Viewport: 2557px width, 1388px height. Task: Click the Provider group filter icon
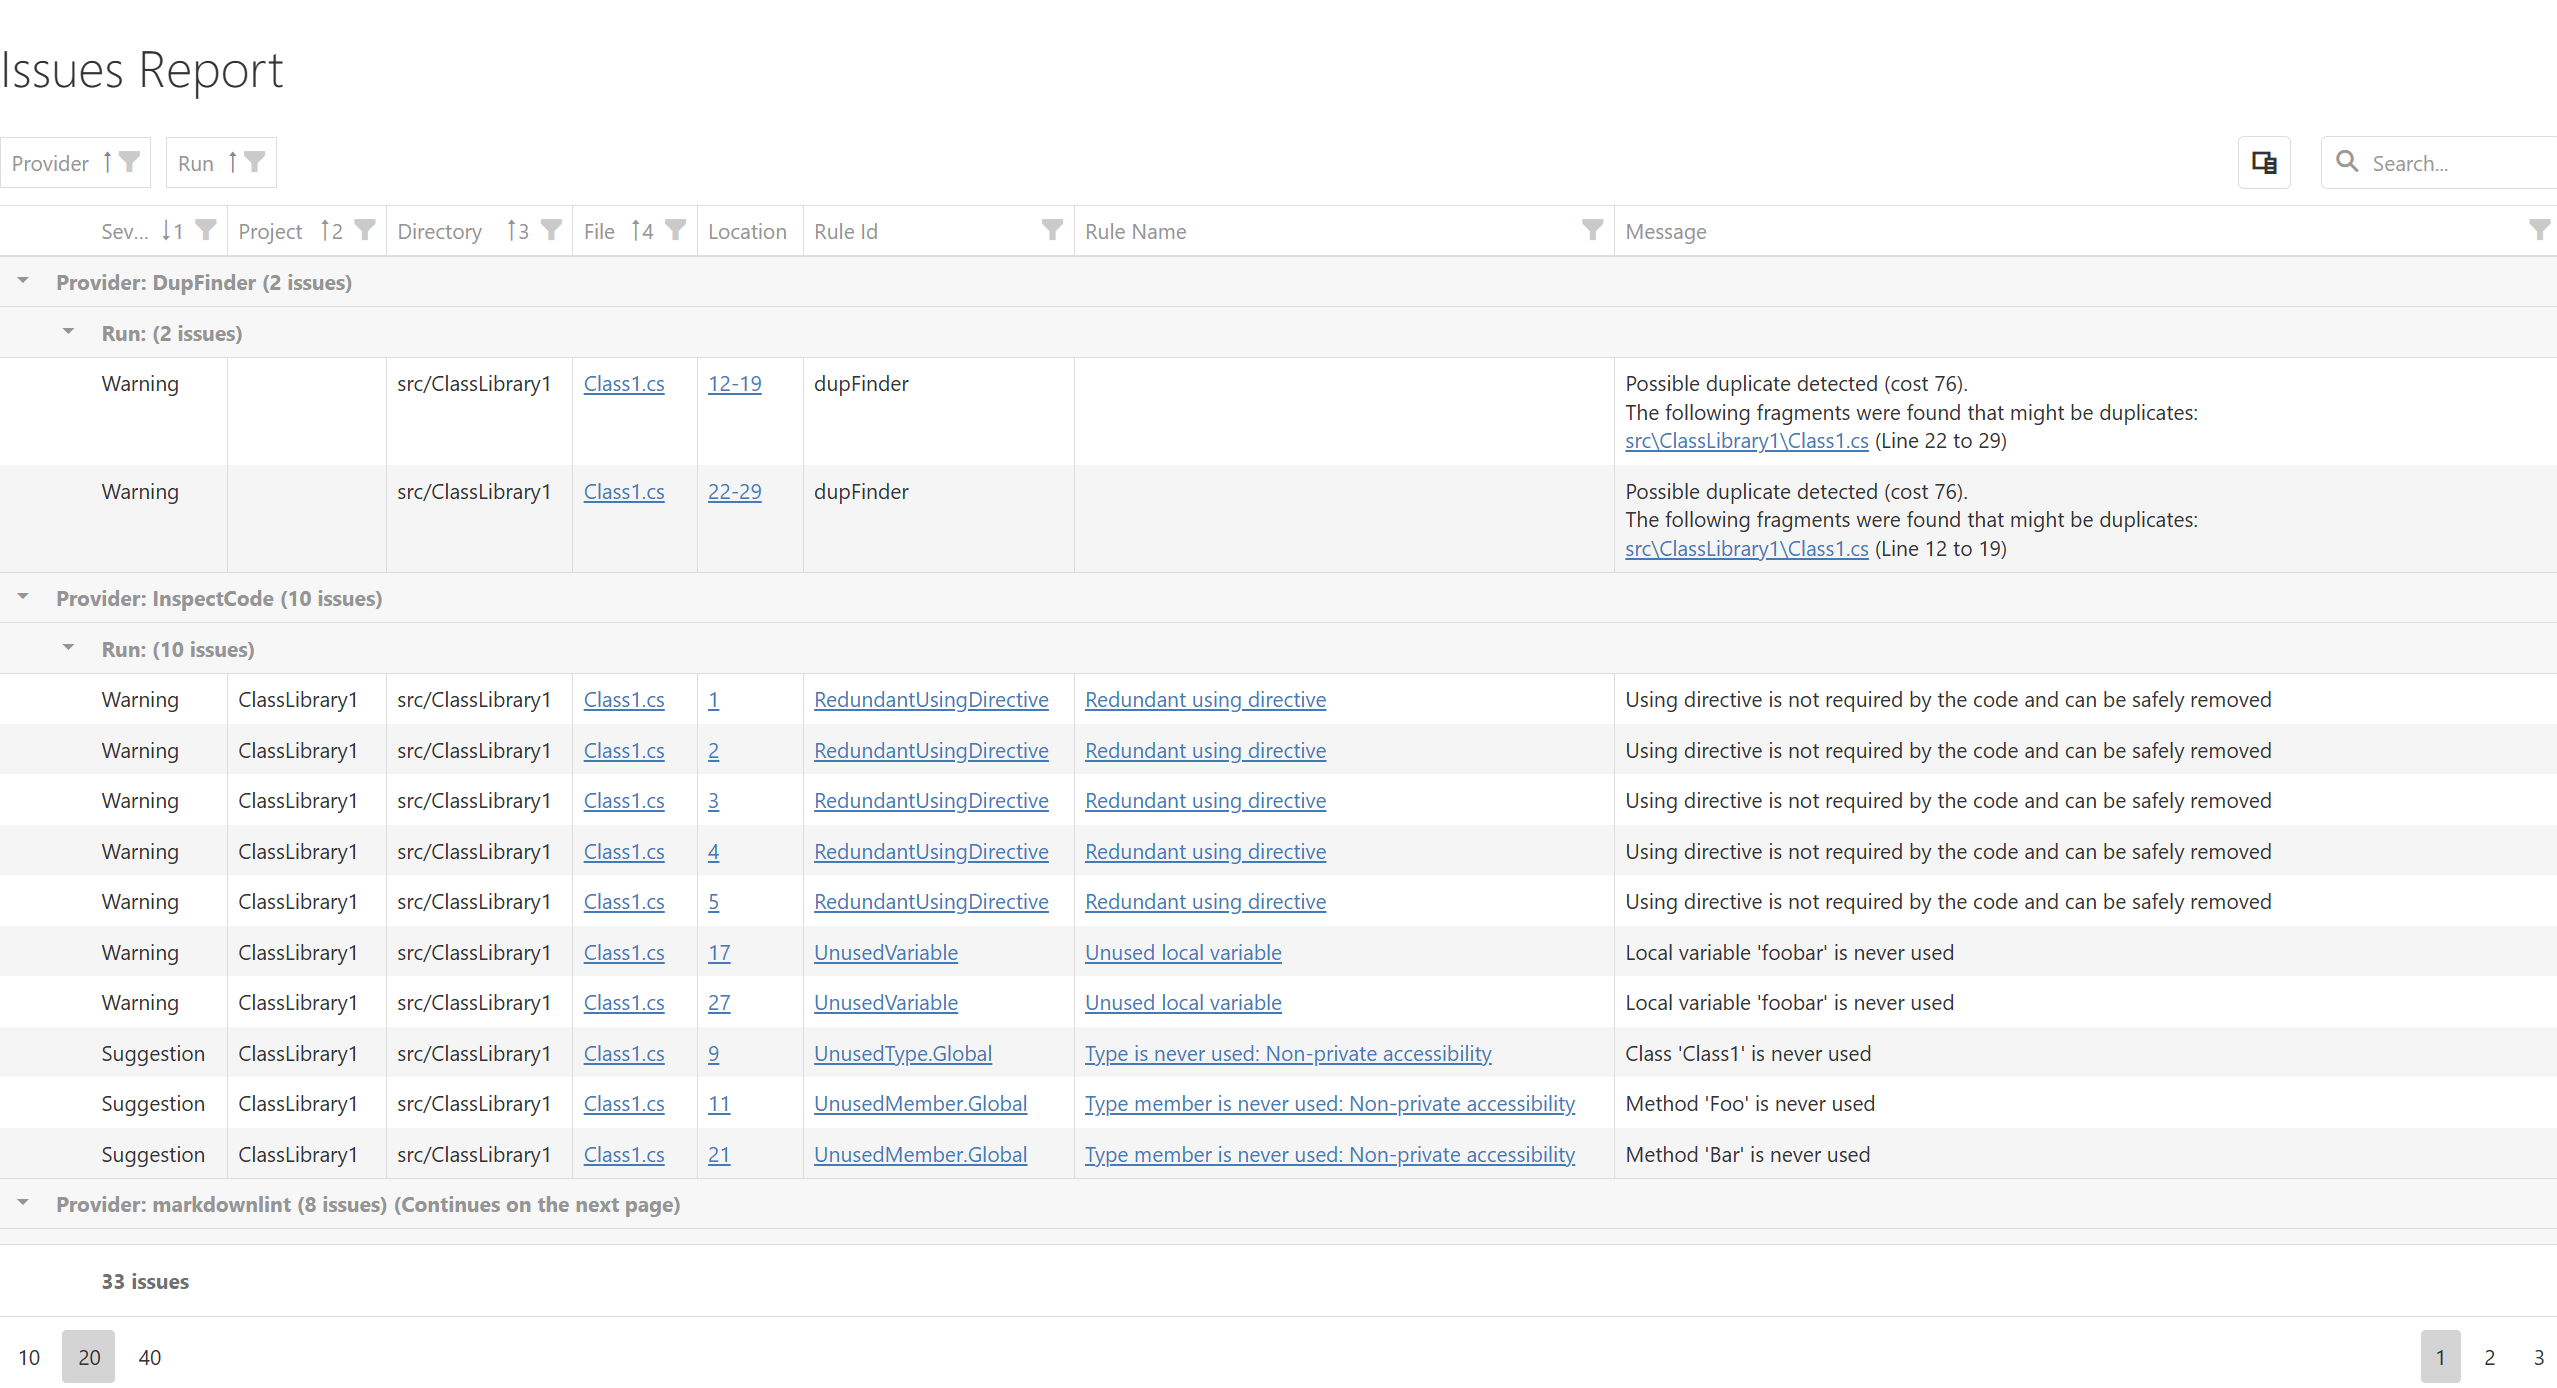click(x=130, y=162)
